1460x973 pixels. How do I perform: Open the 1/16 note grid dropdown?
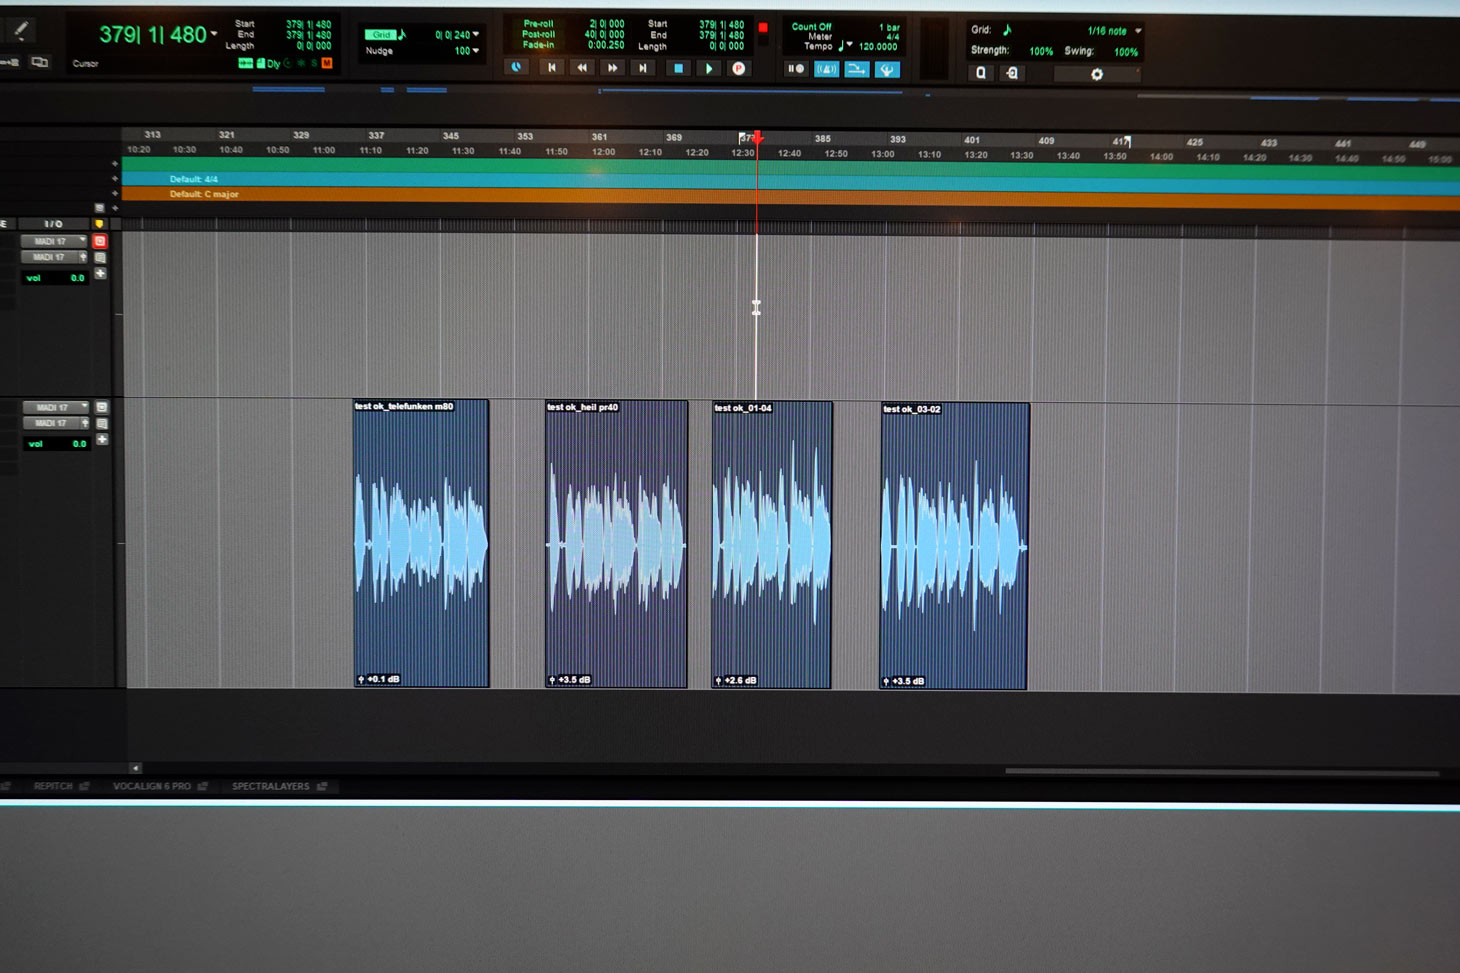1138,31
